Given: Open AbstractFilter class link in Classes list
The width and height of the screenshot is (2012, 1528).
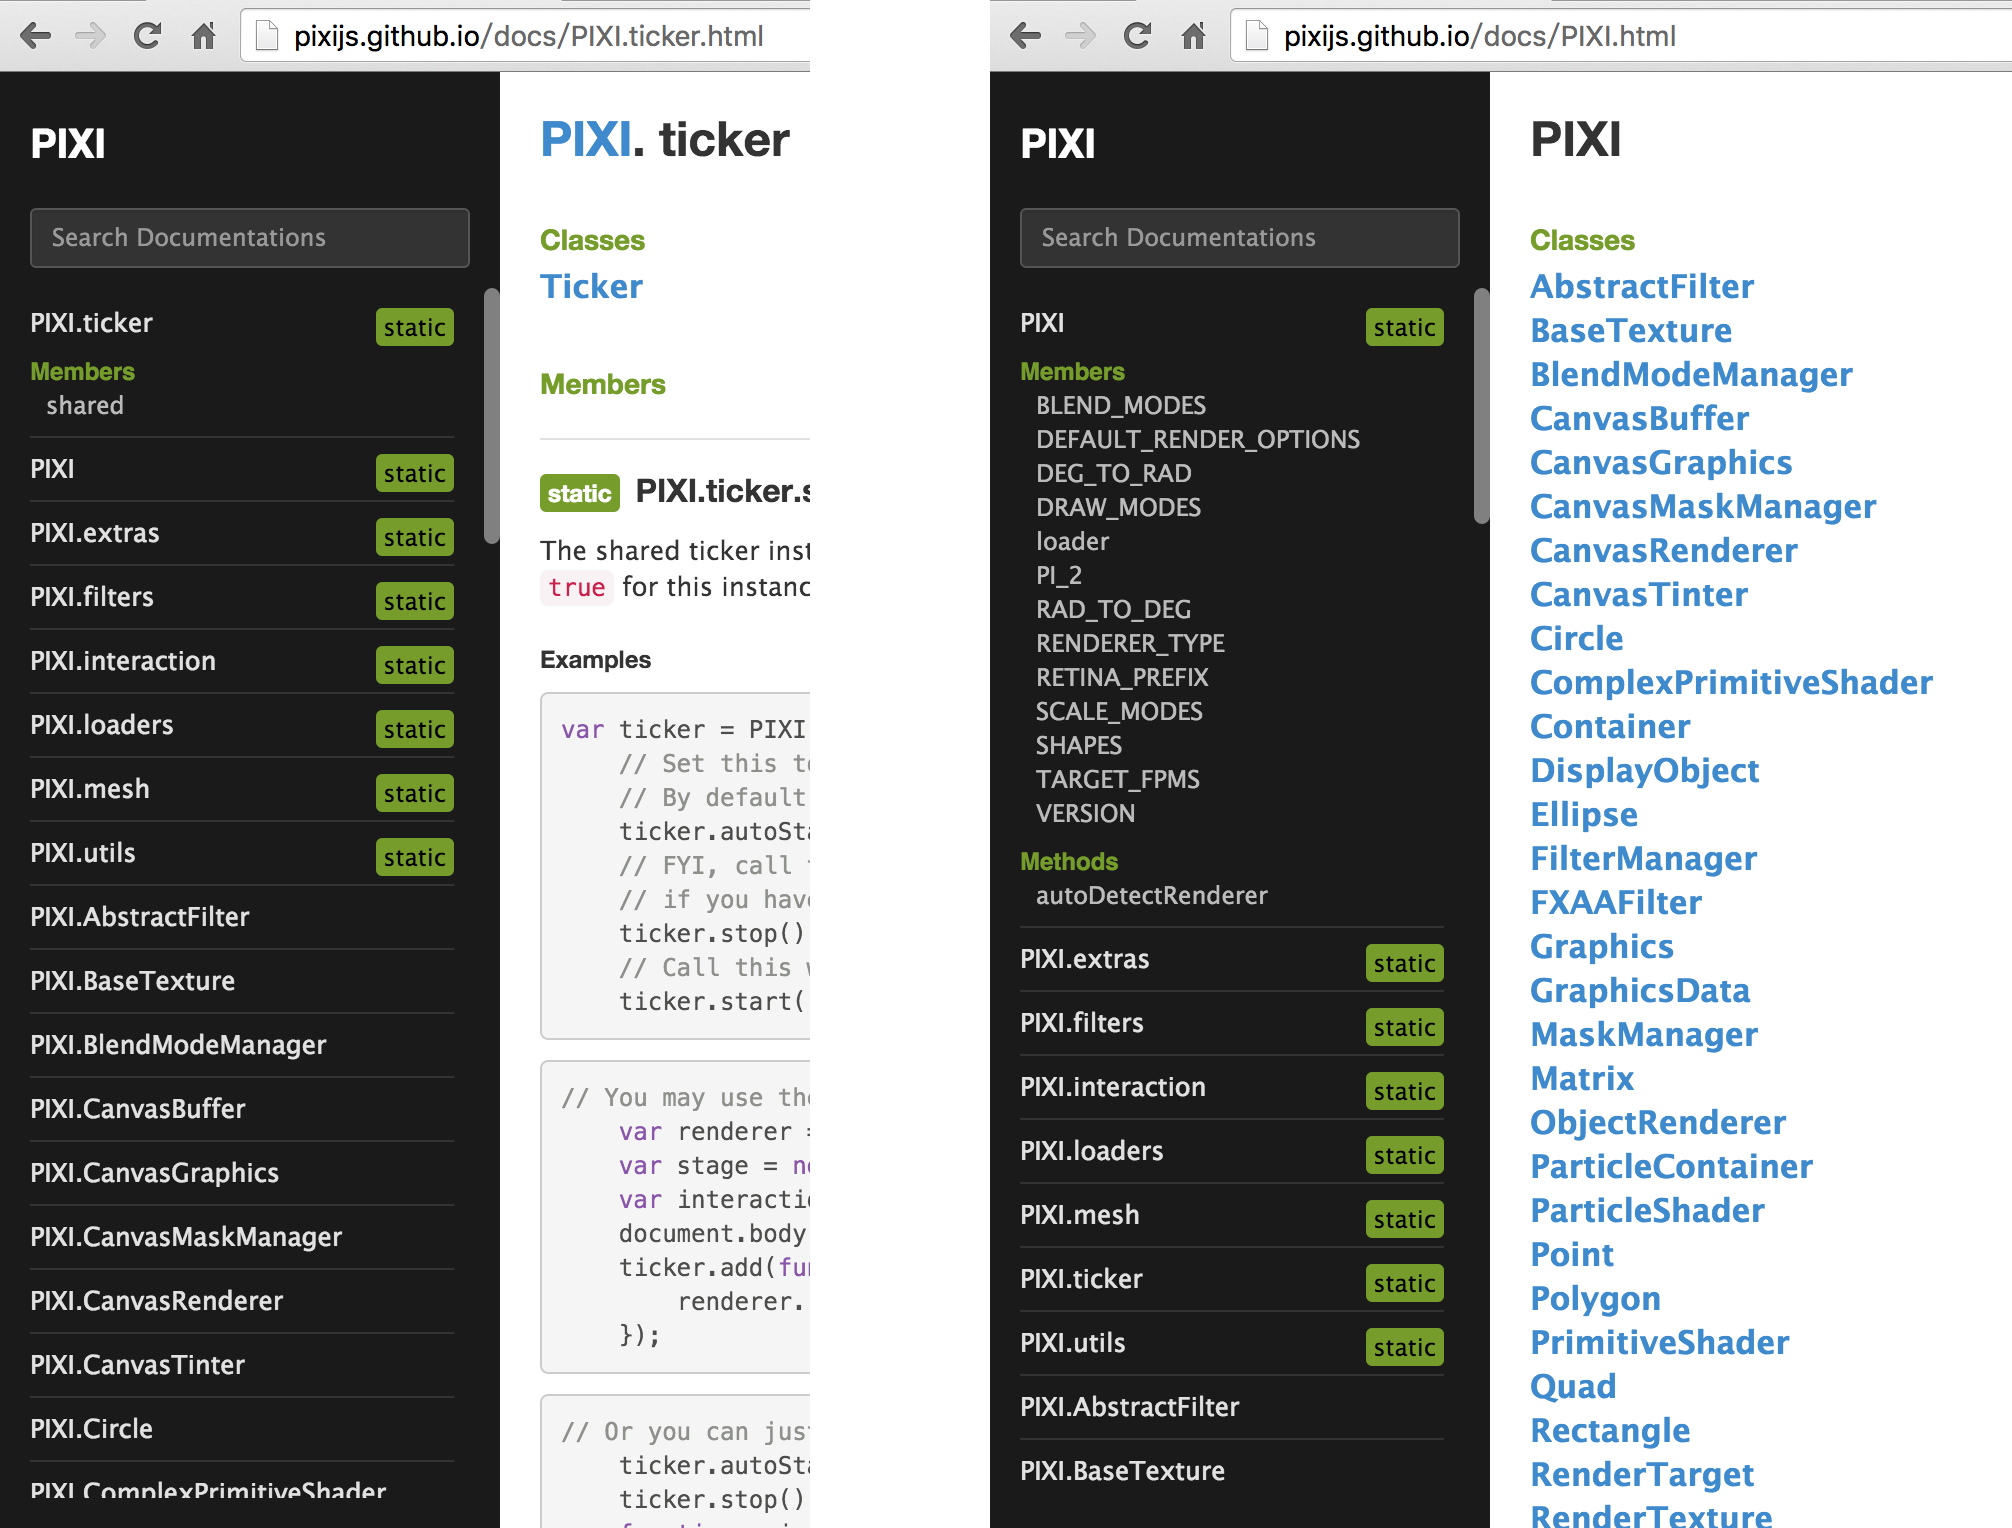Looking at the screenshot, I should pyautogui.click(x=1642, y=287).
